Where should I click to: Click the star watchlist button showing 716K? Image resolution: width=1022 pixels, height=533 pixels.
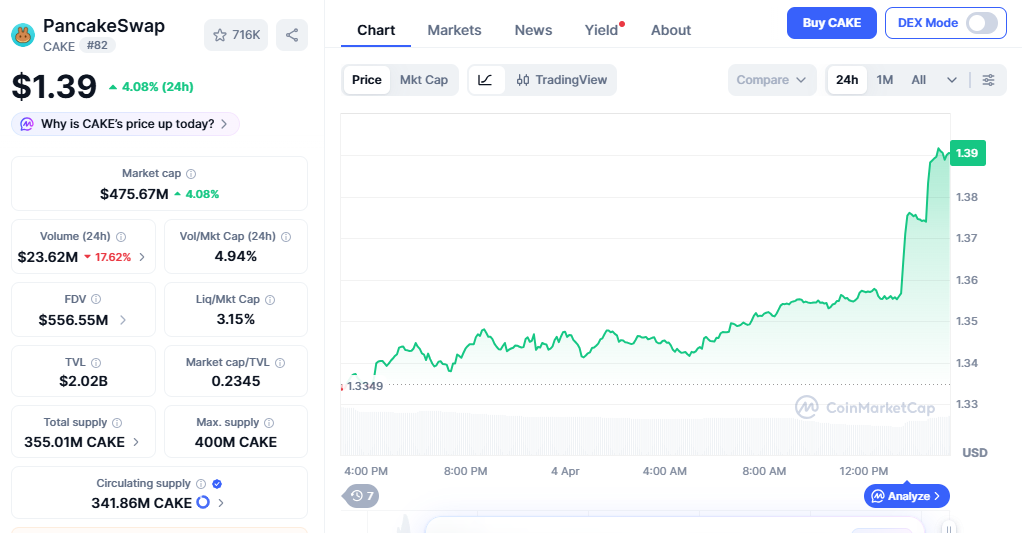point(235,35)
